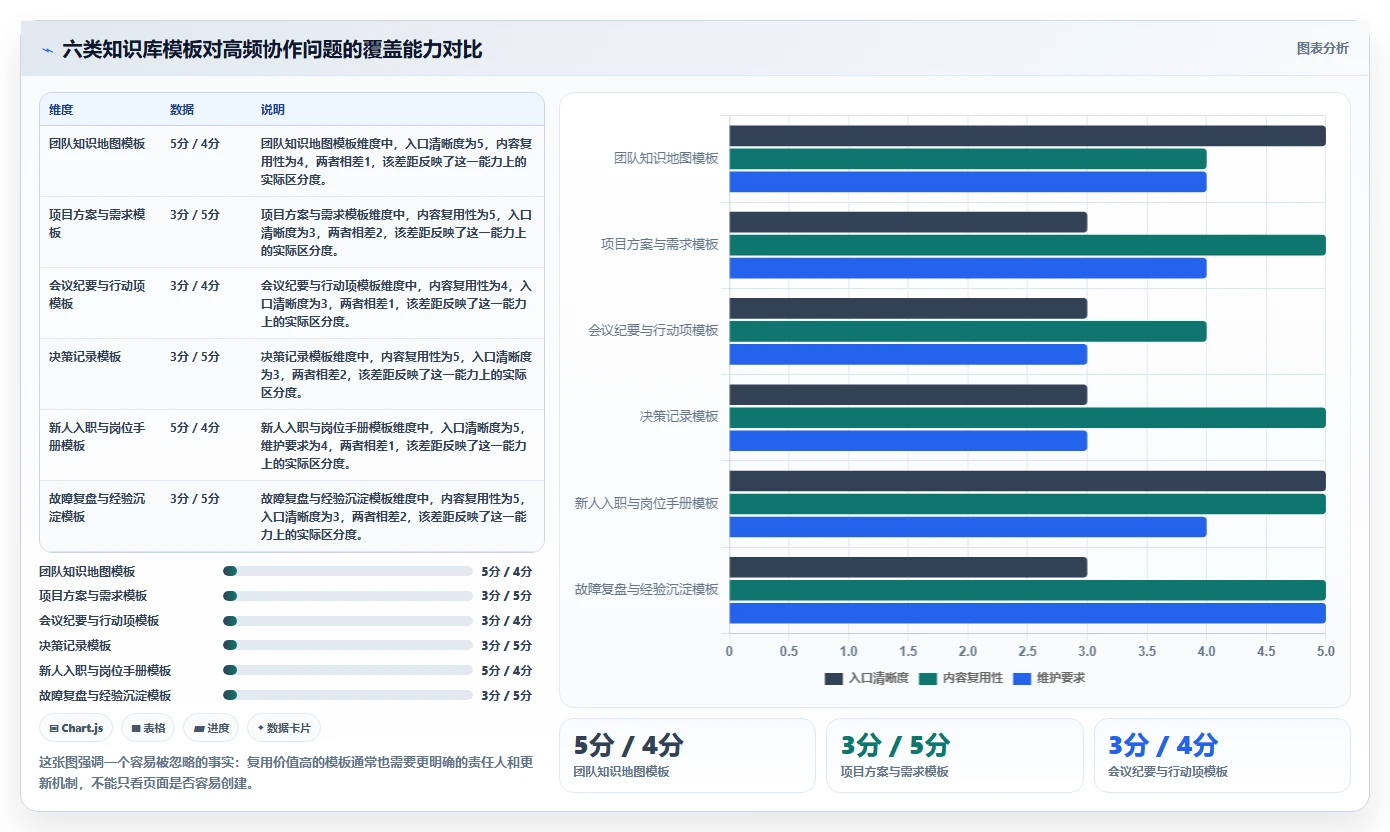Click the 项目方案与需求模板 progress bar

[x=348, y=596]
